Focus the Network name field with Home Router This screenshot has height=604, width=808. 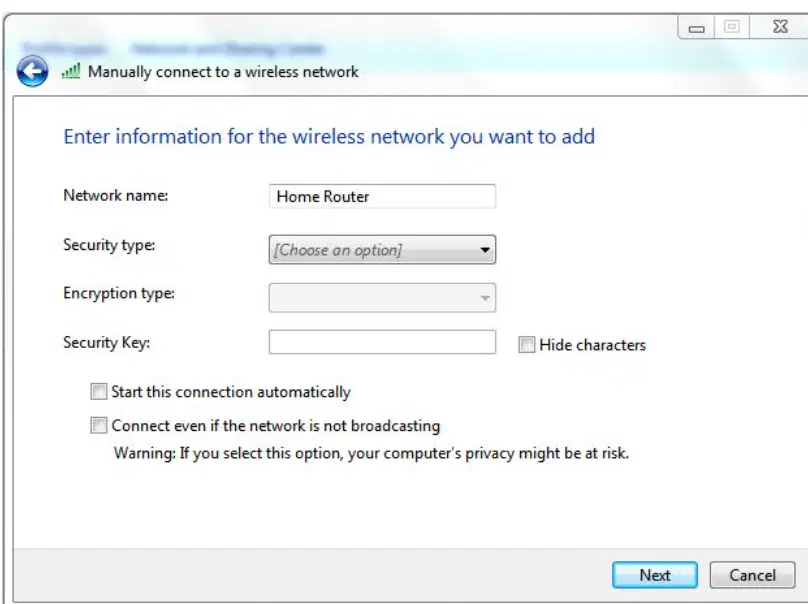coord(382,196)
